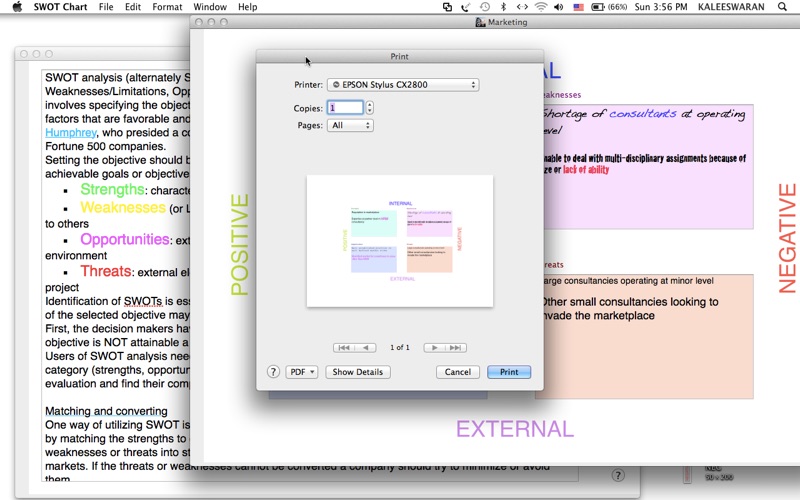Click the vertical NEGATIVE label in Marketing window
800x500 pixels.
787,238
